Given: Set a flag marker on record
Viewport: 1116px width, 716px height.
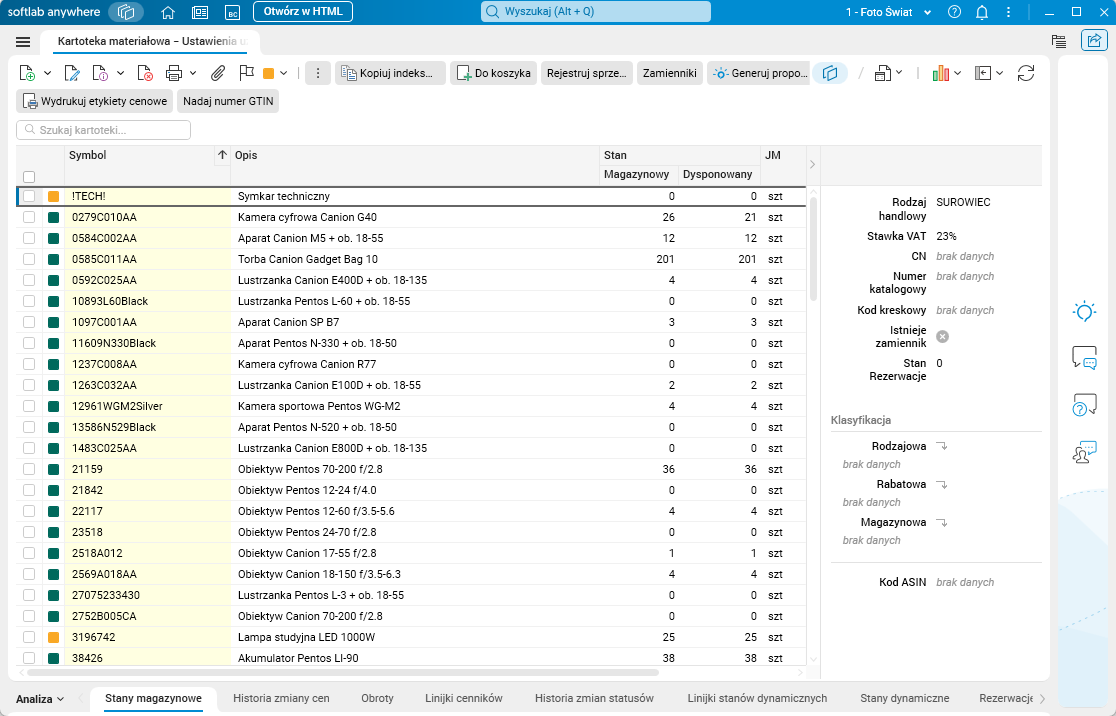Looking at the screenshot, I should (246, 73).
